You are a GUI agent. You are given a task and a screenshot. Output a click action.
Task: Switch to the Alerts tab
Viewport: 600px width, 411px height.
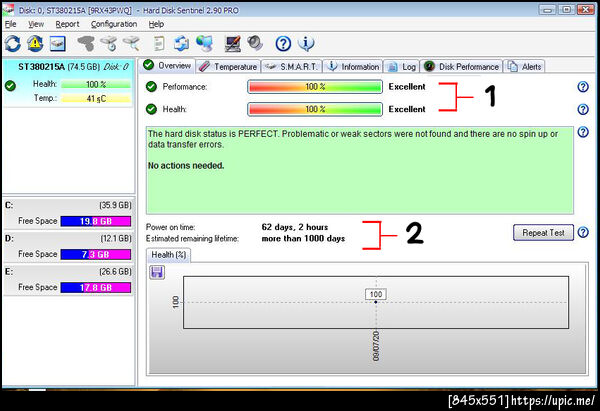[x=524, y=67]
